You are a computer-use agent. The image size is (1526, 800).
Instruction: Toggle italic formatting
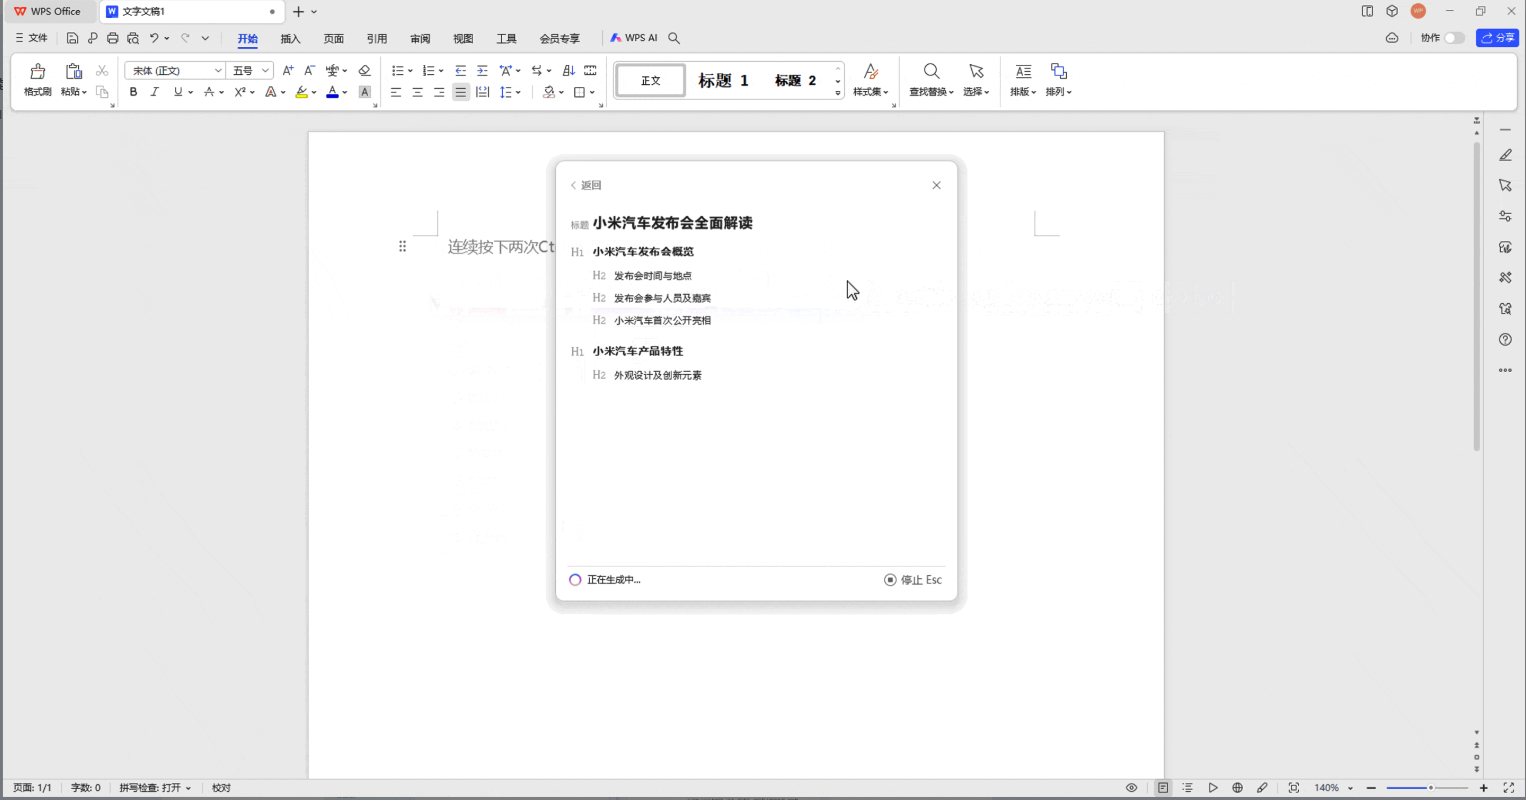154,91
